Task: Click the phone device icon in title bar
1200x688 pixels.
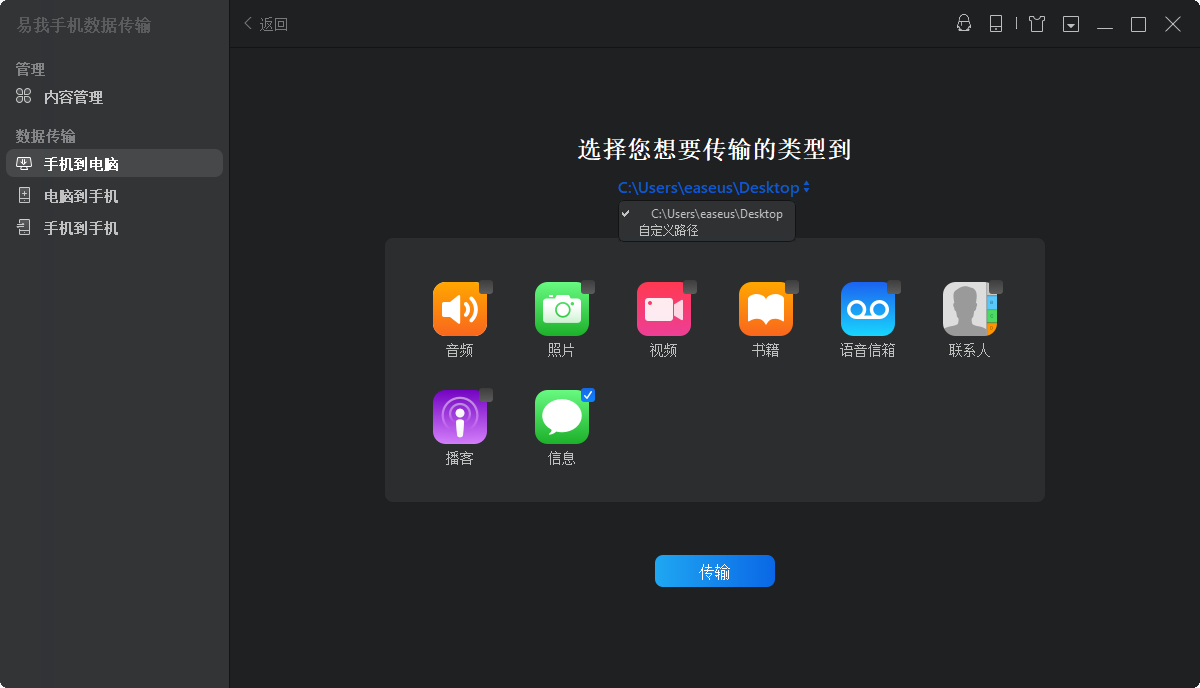Action: coord(996,24)
